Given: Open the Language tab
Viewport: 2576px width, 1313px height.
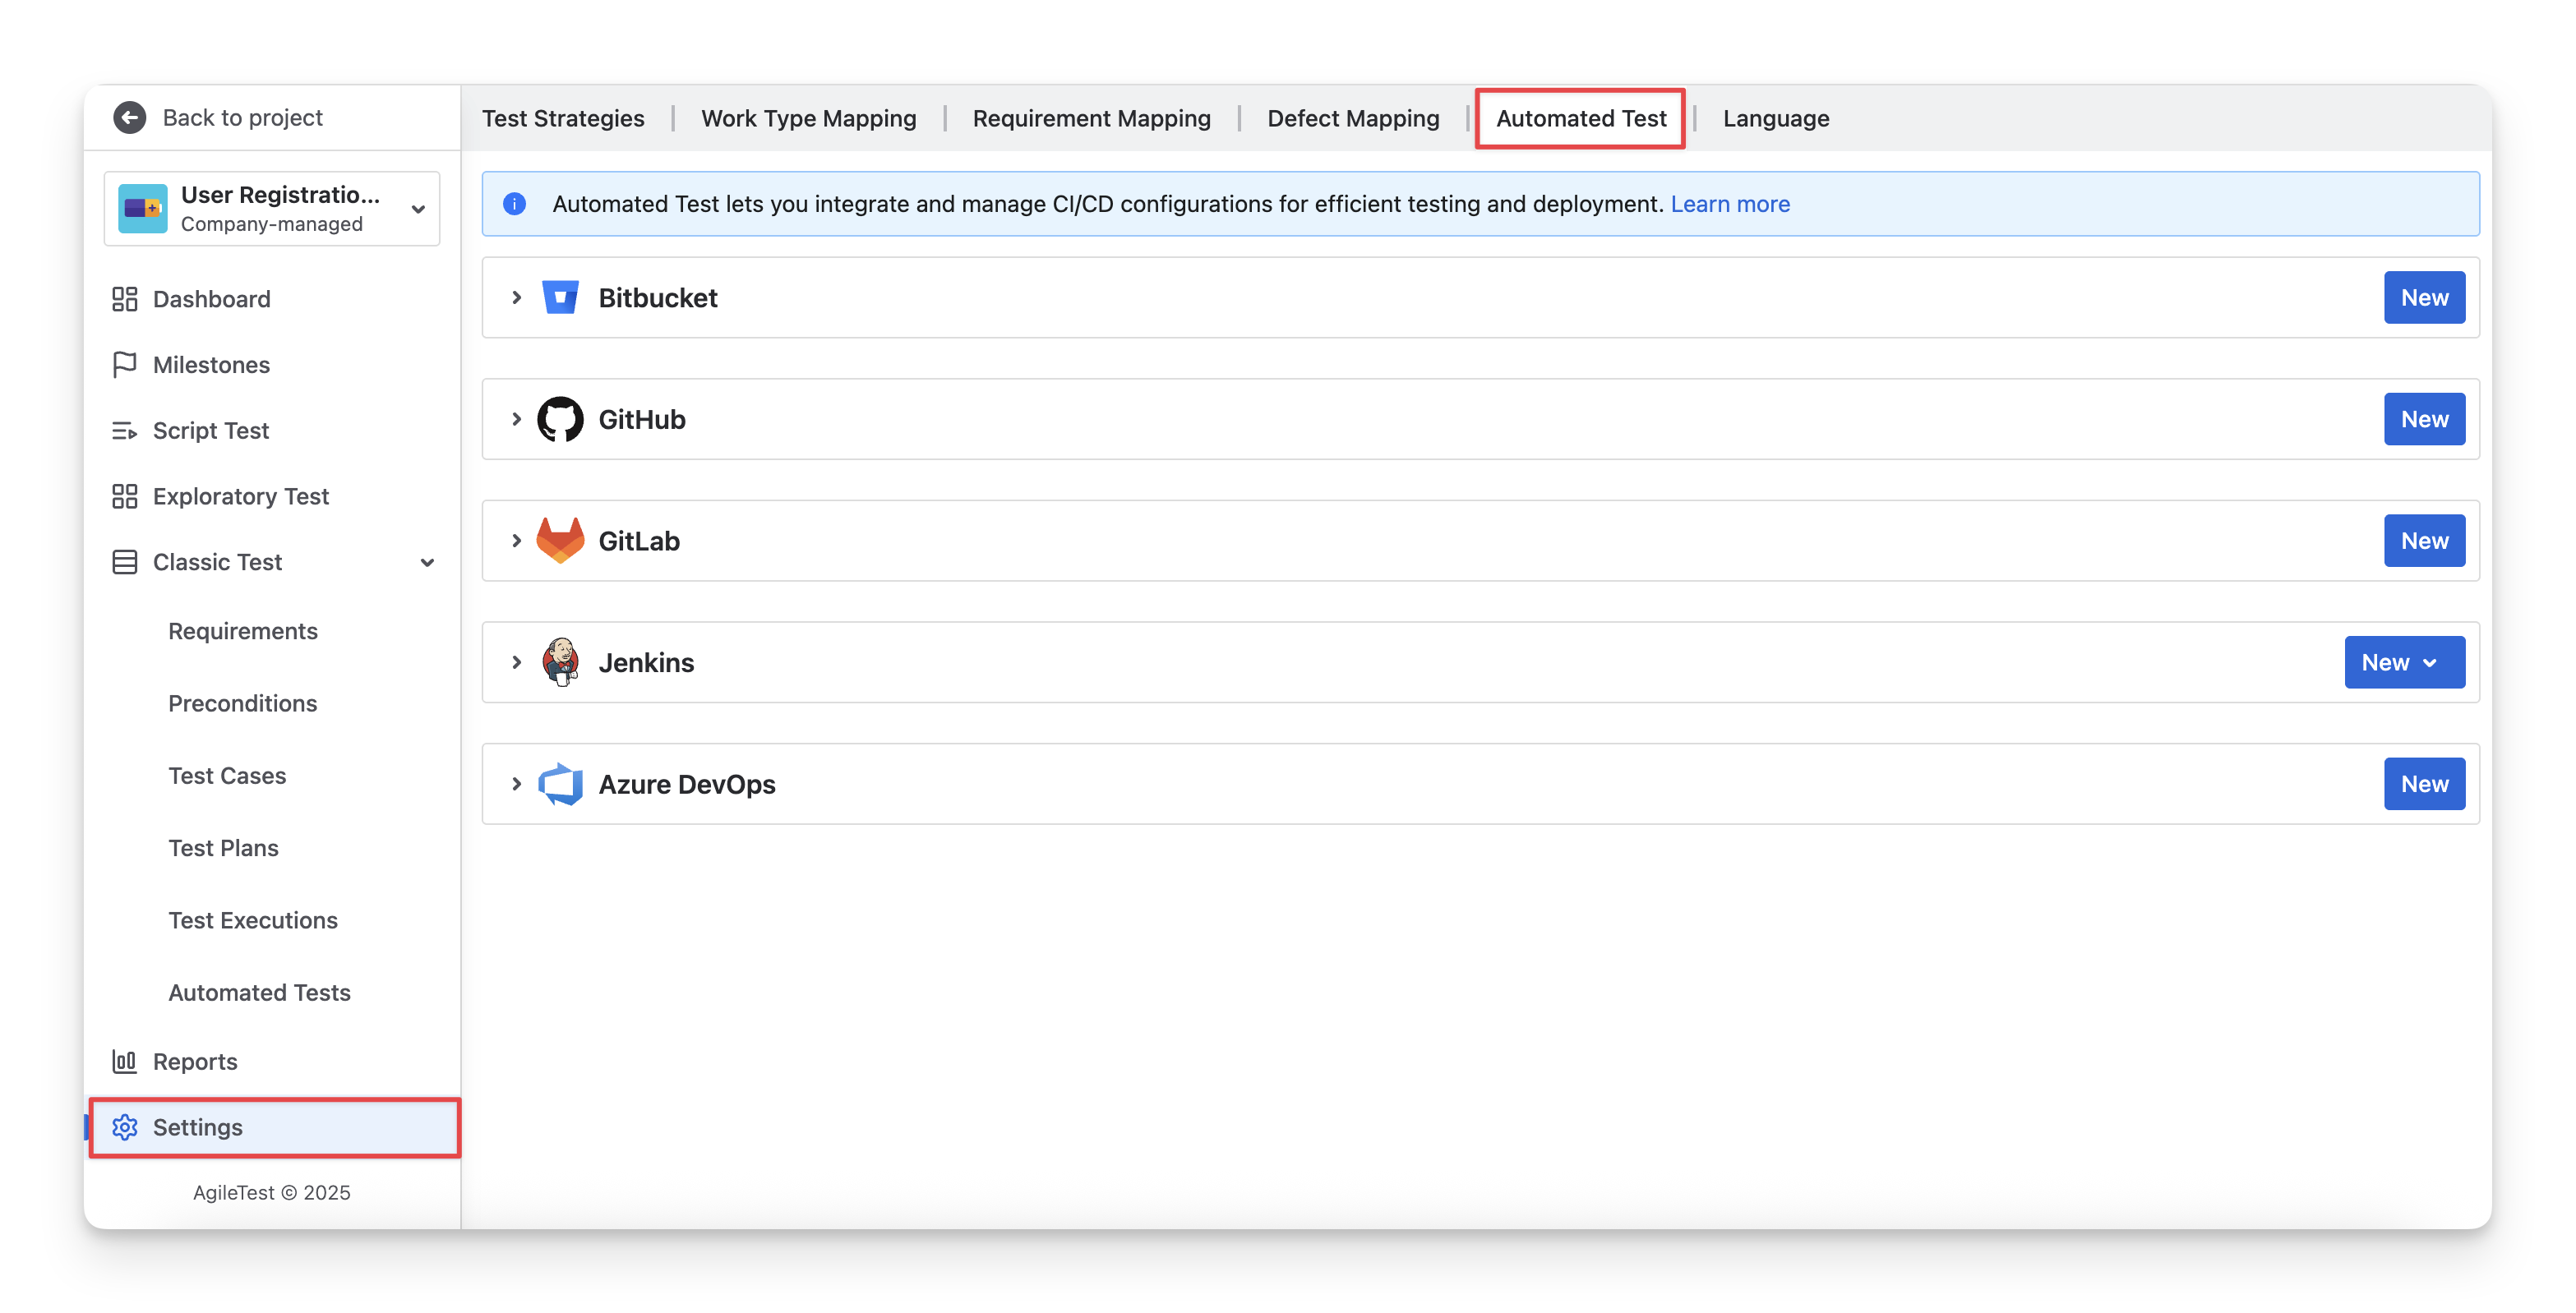Looking at the screenshot, I should click(x=1775, y=118).
